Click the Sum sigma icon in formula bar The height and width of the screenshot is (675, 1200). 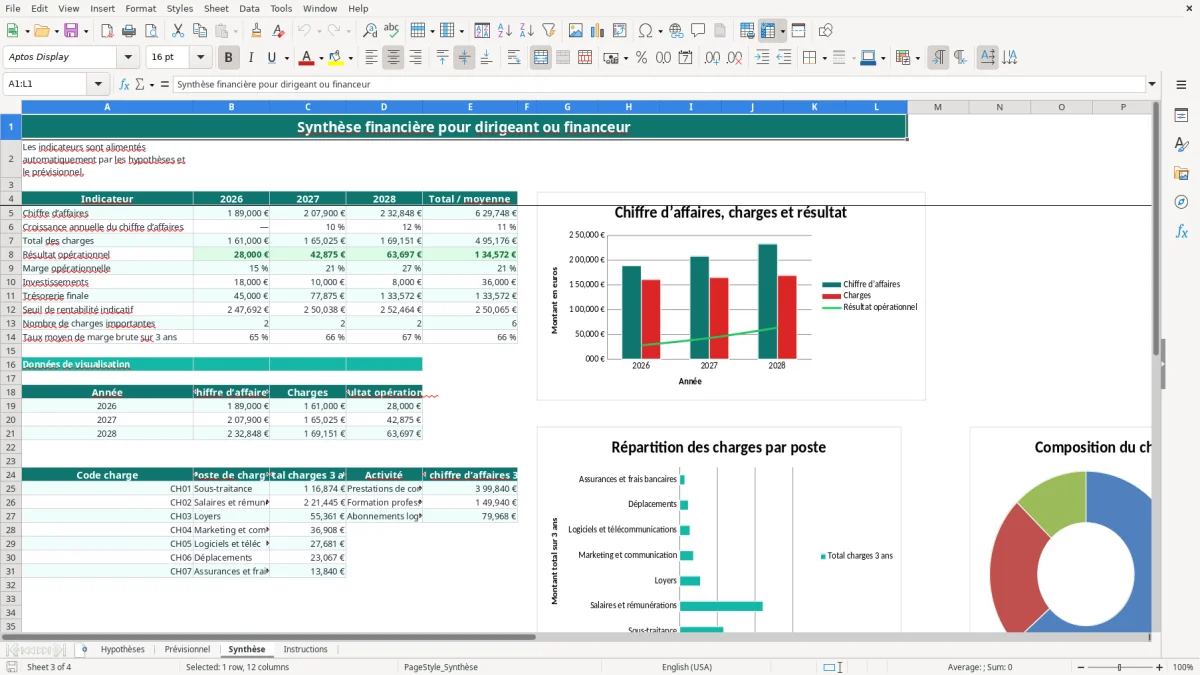139,85
